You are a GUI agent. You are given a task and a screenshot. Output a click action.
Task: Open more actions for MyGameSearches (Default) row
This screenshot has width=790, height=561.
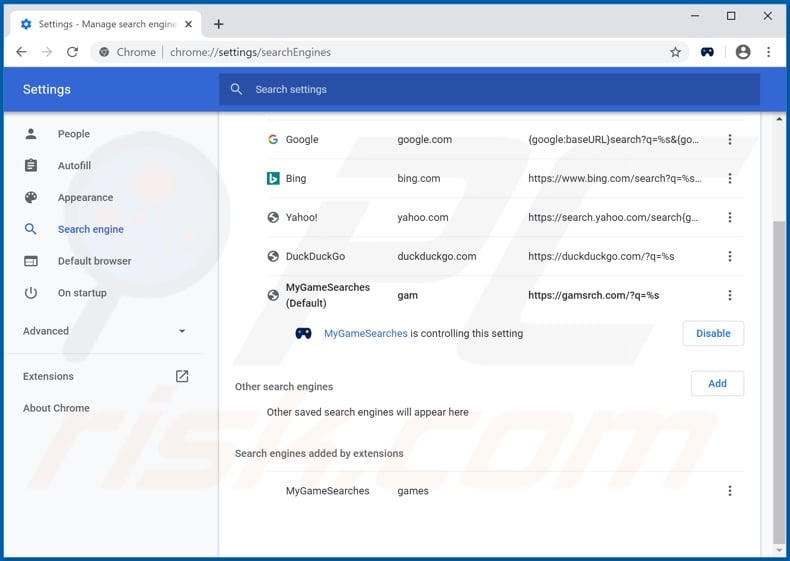[x=730, y=295]
